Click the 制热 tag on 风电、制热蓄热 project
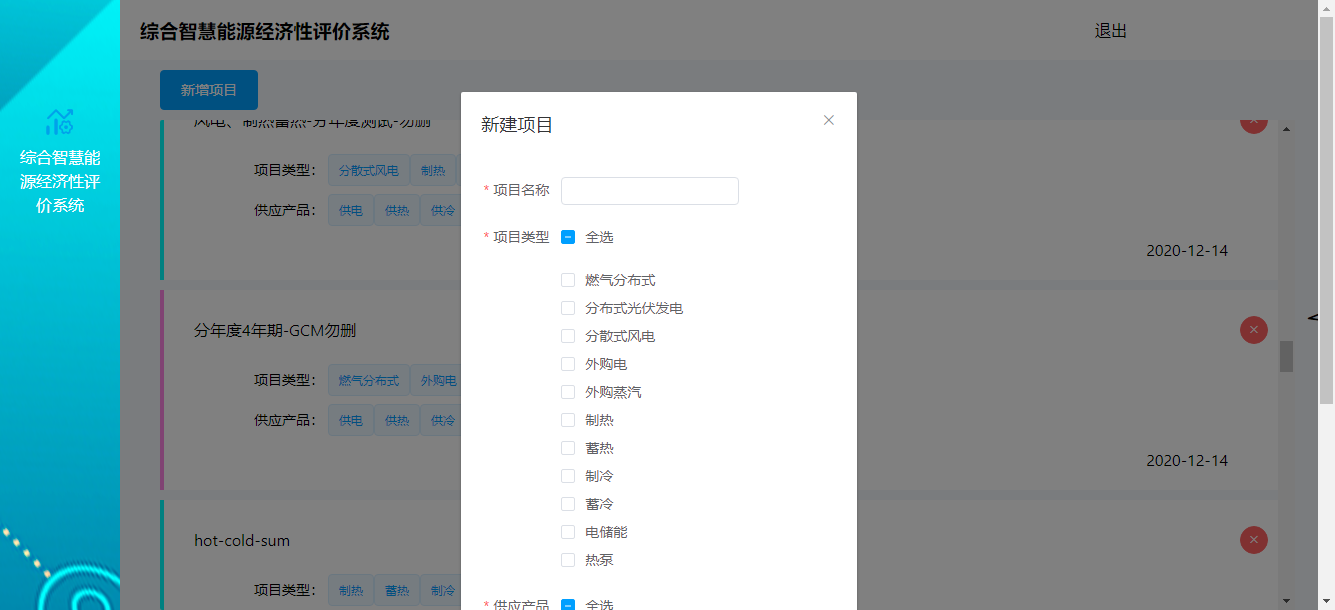The image size is (1335, 610). (x=434, y=170)
